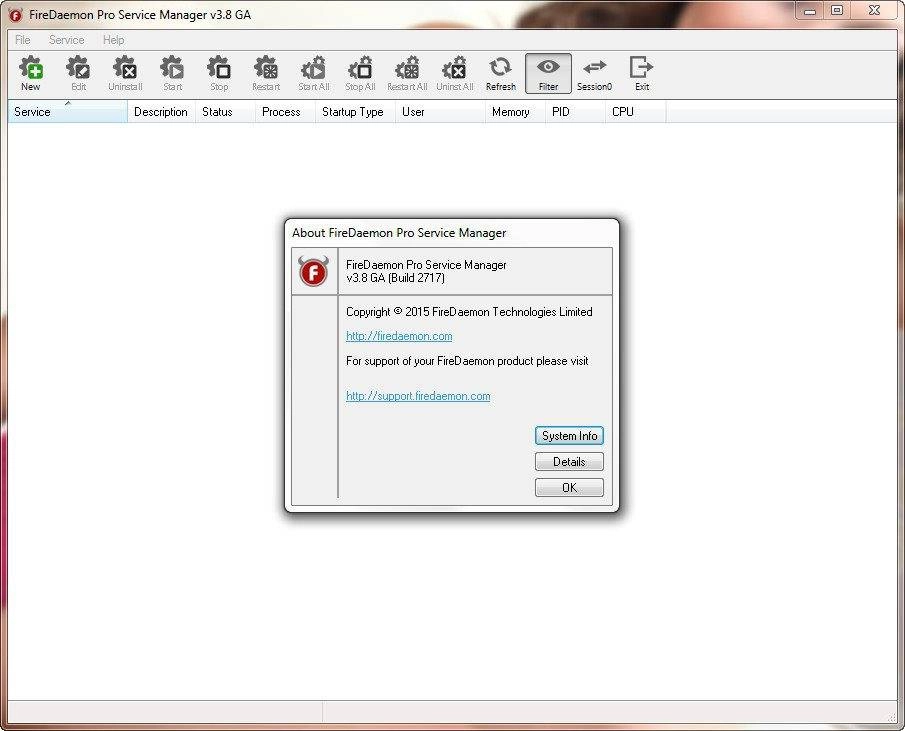Click the Stop All services icon
905x731 pixels.
360,73
